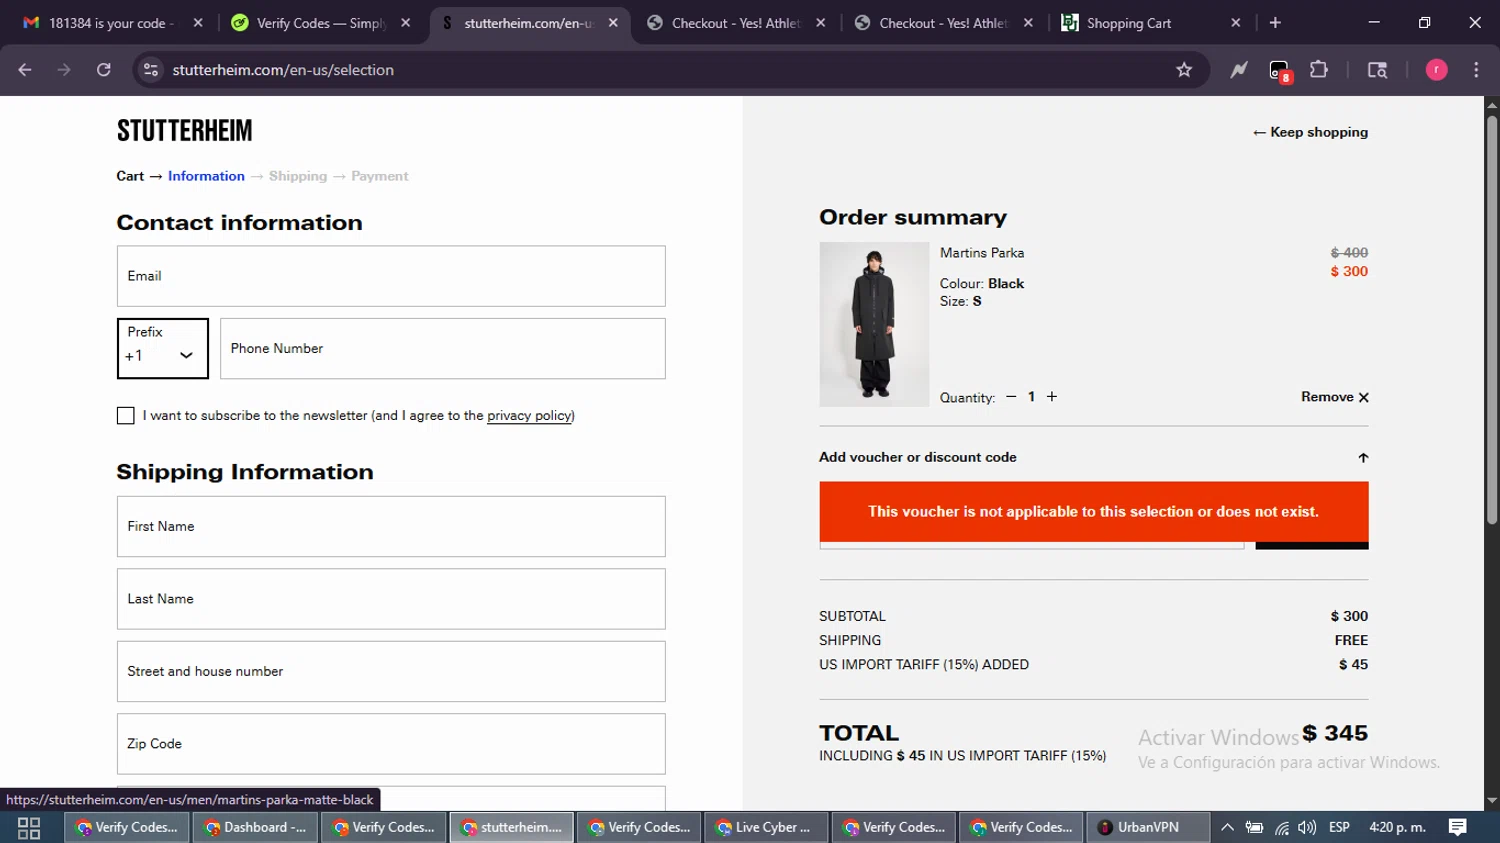This screenshot has height=843, width=1500.
Task: Open the notification center icon
Action: click(1458, 827)
